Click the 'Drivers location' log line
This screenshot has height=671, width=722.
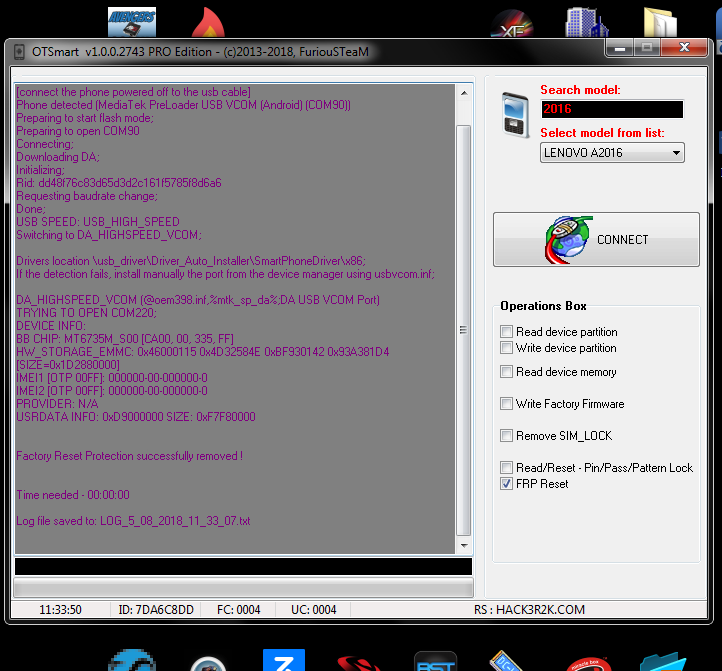(x=191, y=261)
